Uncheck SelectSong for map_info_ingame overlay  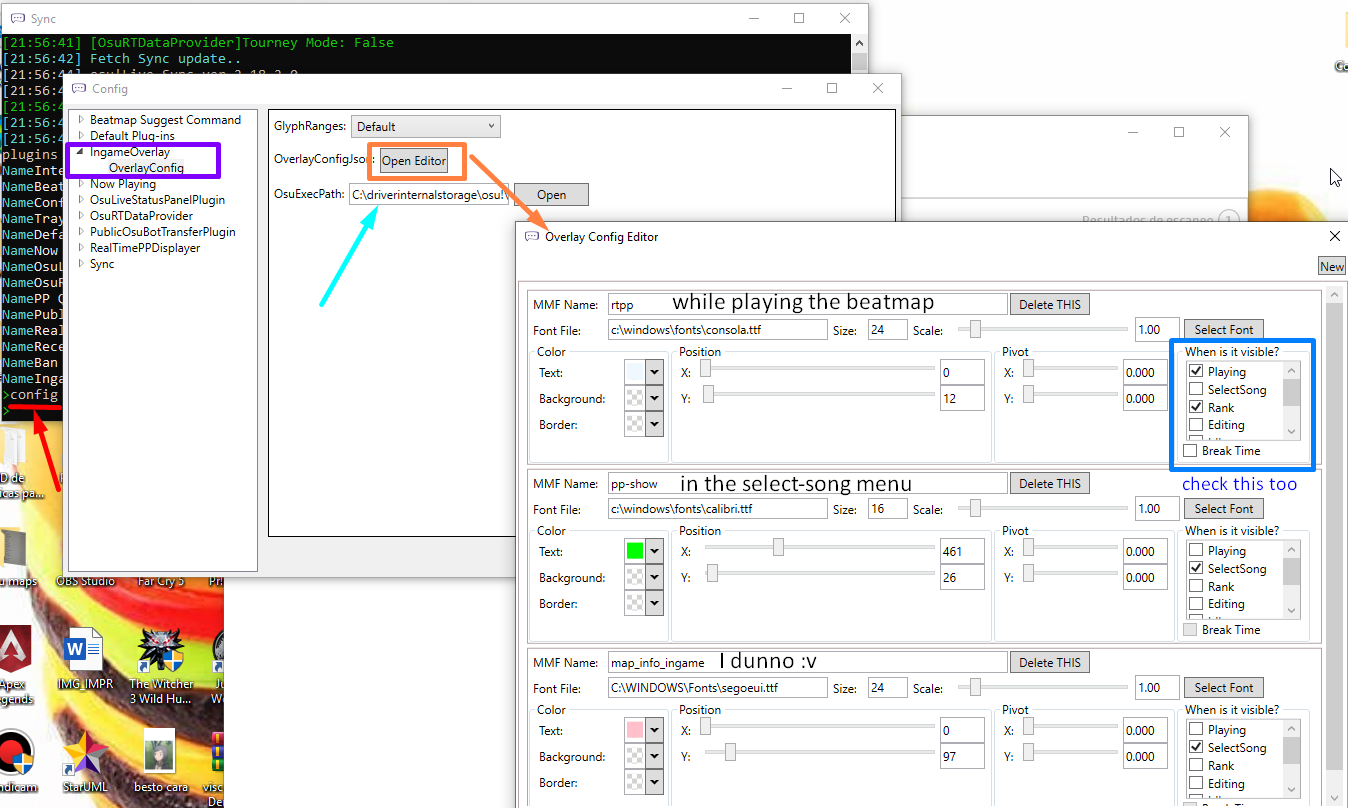pos(1196,747)
